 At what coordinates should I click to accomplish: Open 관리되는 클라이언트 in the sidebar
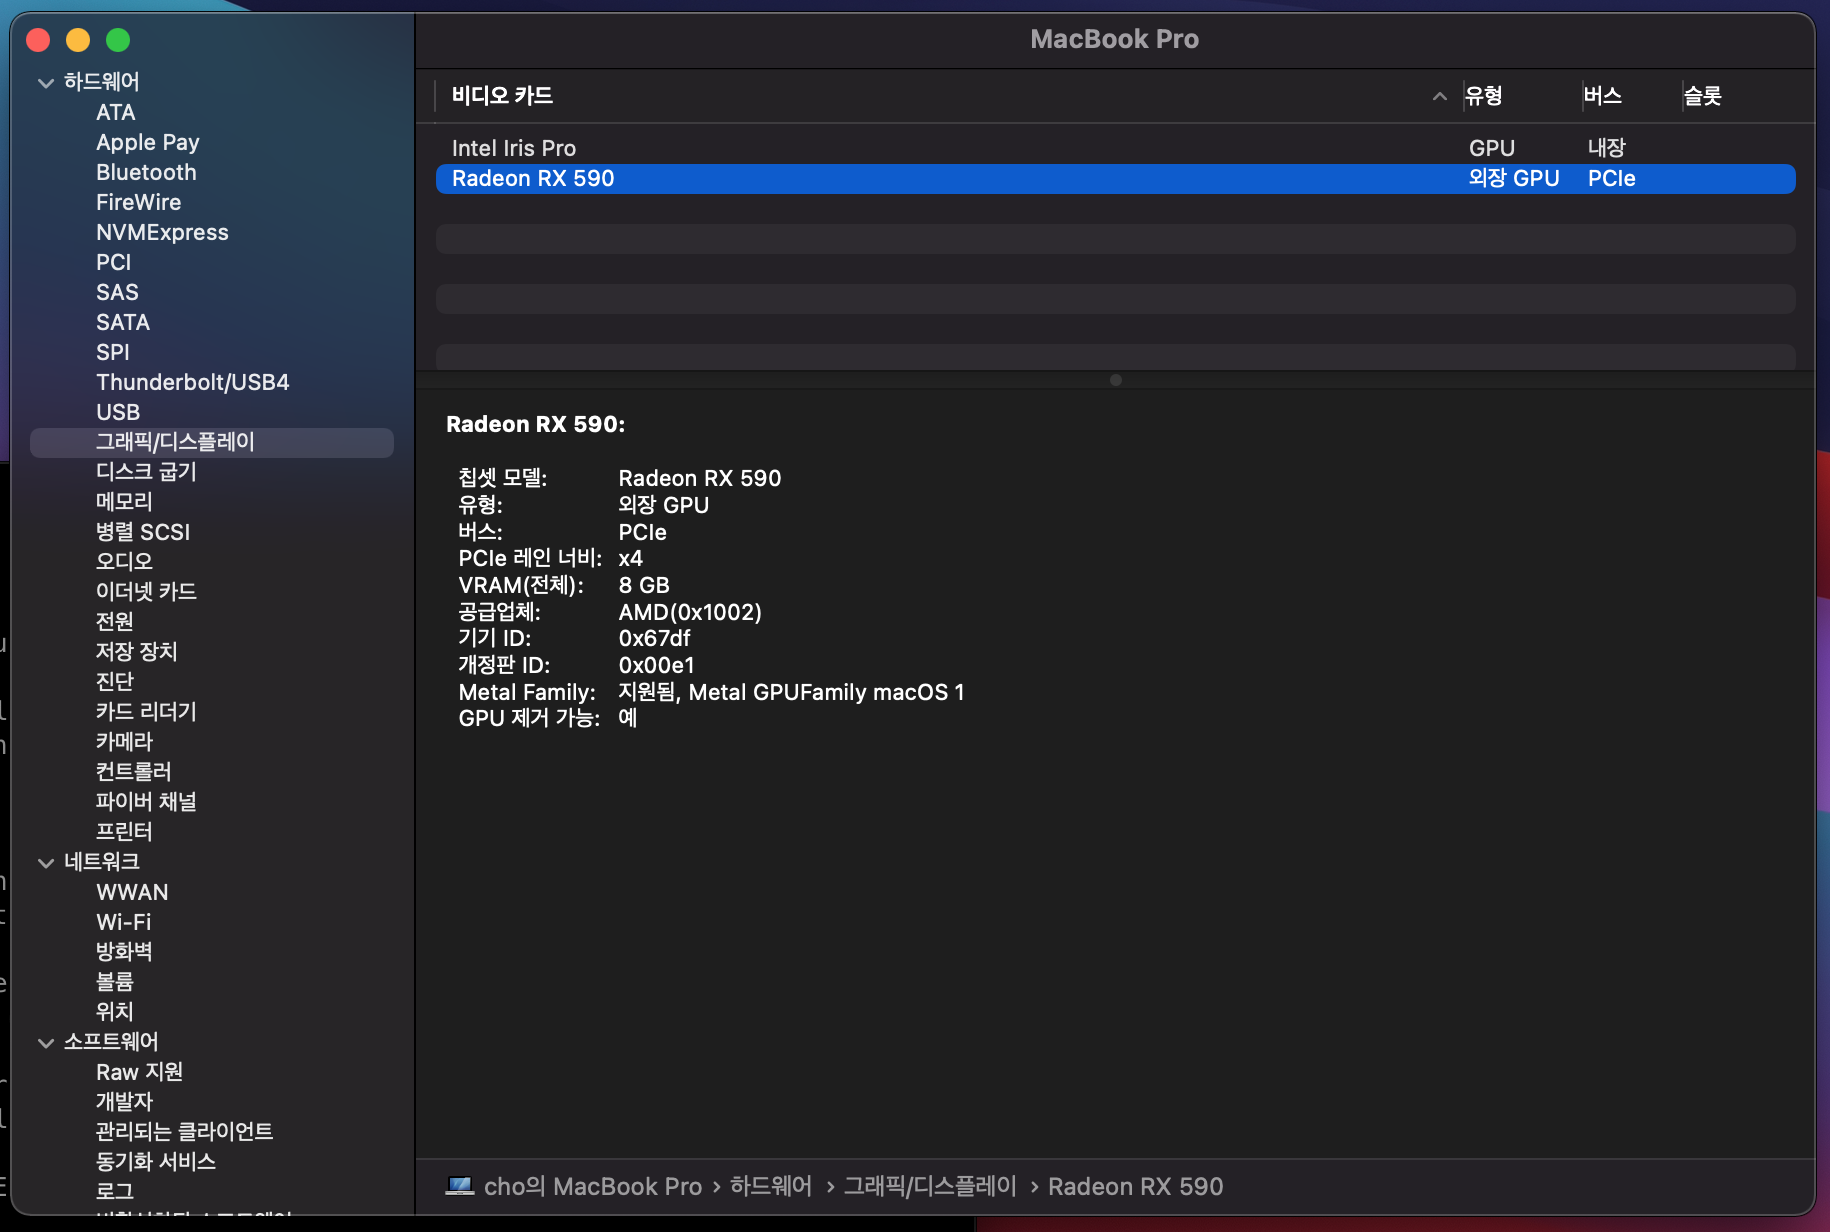[x=185, y=1132]
